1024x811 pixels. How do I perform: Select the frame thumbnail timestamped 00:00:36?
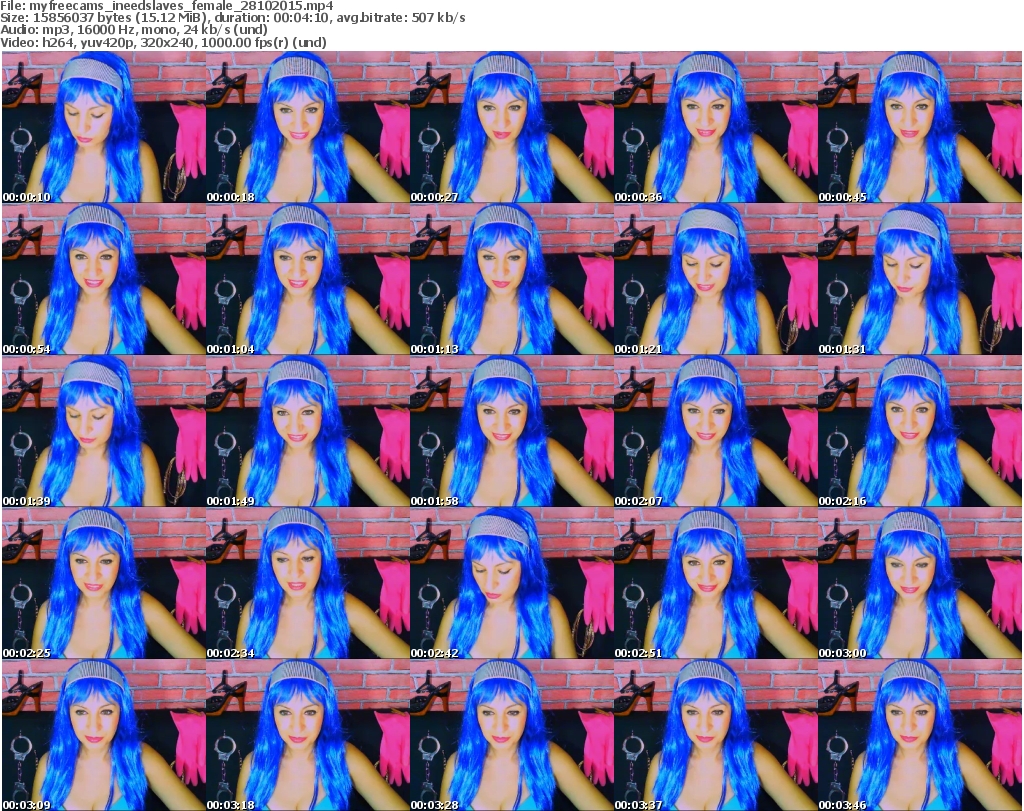[x=716, y=127]
